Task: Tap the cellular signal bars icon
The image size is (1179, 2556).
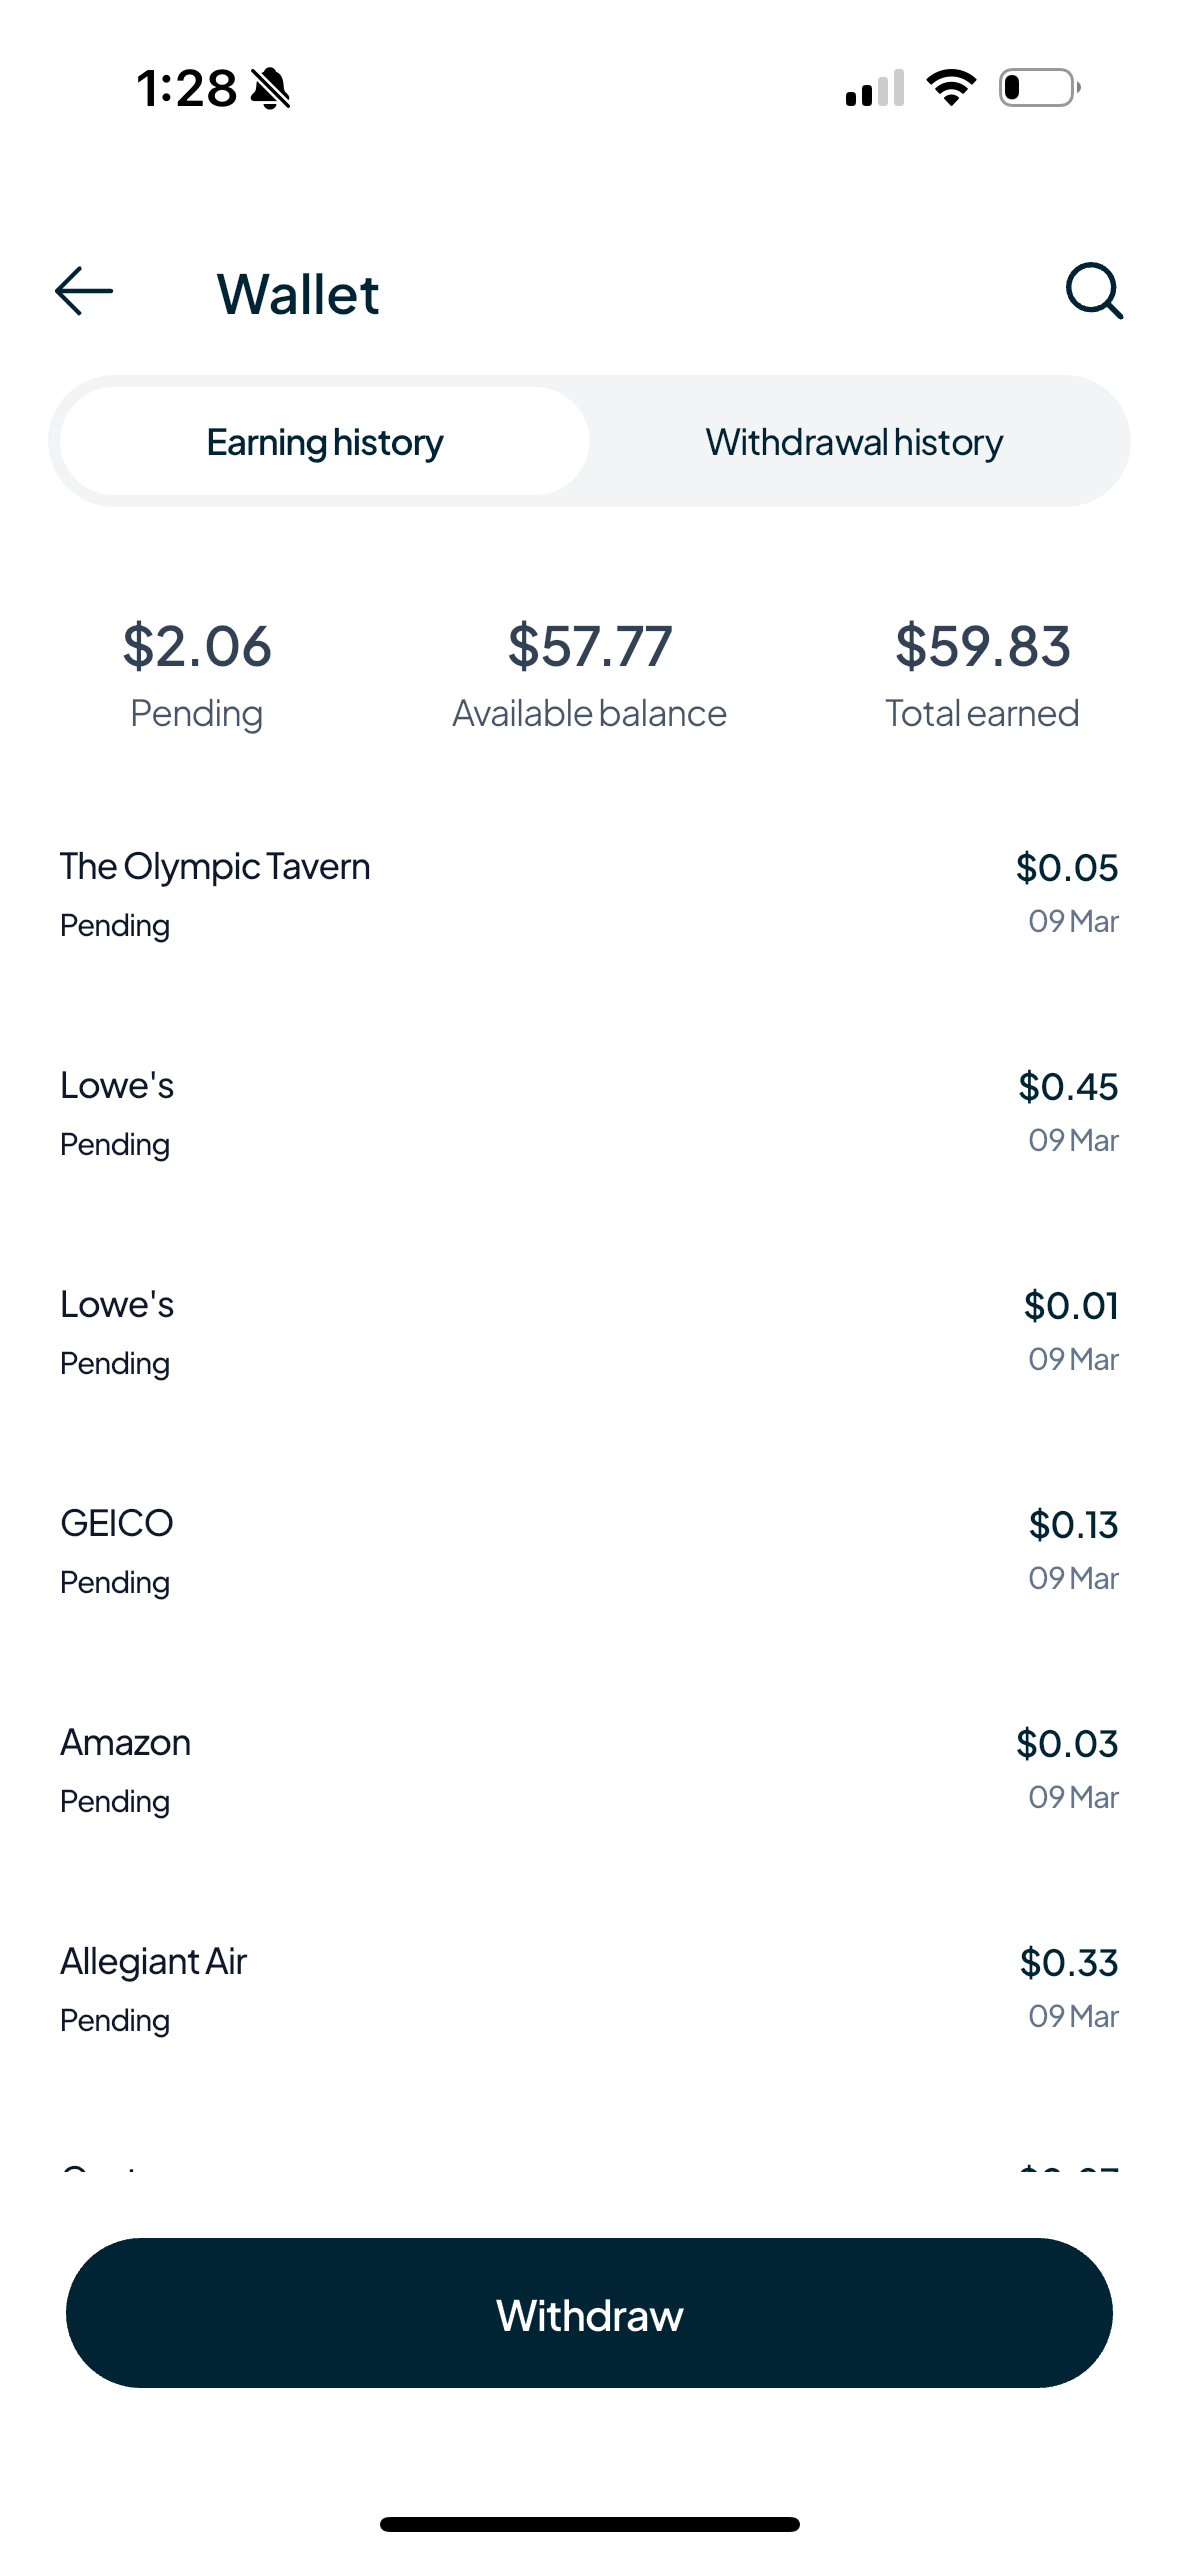Action: (x=875, y=87)
